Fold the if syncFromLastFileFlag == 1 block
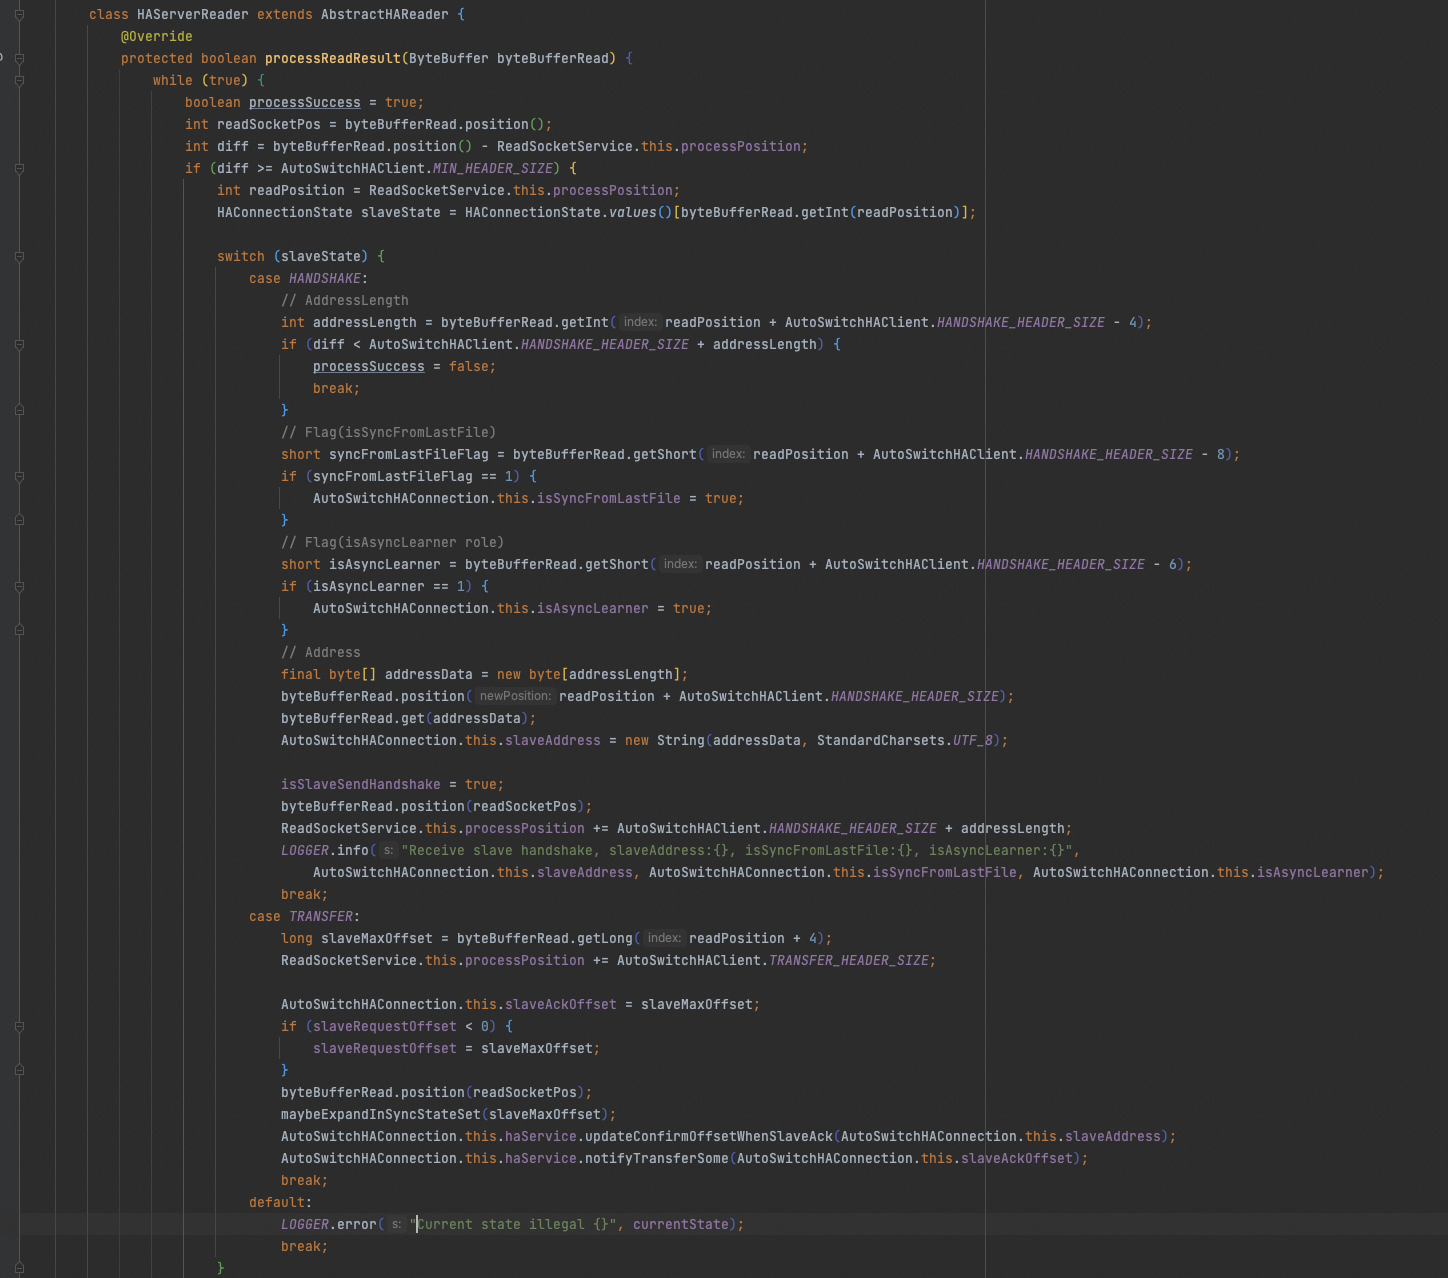1448x1278 pixels. pyautogui.click(x=19, y=477)
